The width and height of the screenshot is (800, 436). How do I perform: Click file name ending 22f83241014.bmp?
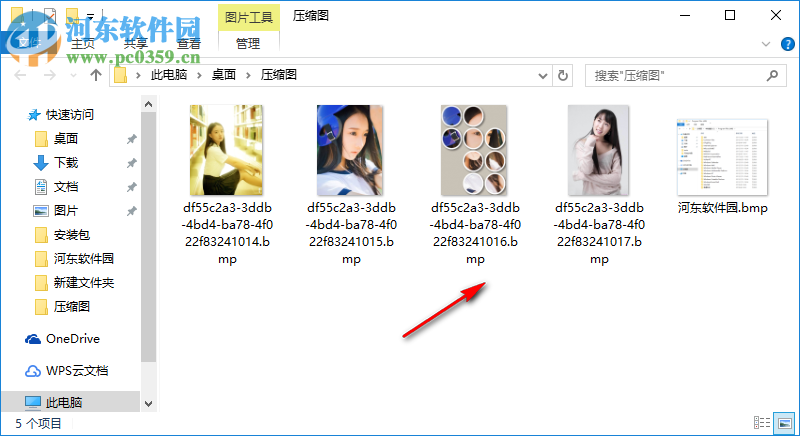pyautogui.click(x=228, y=233)
